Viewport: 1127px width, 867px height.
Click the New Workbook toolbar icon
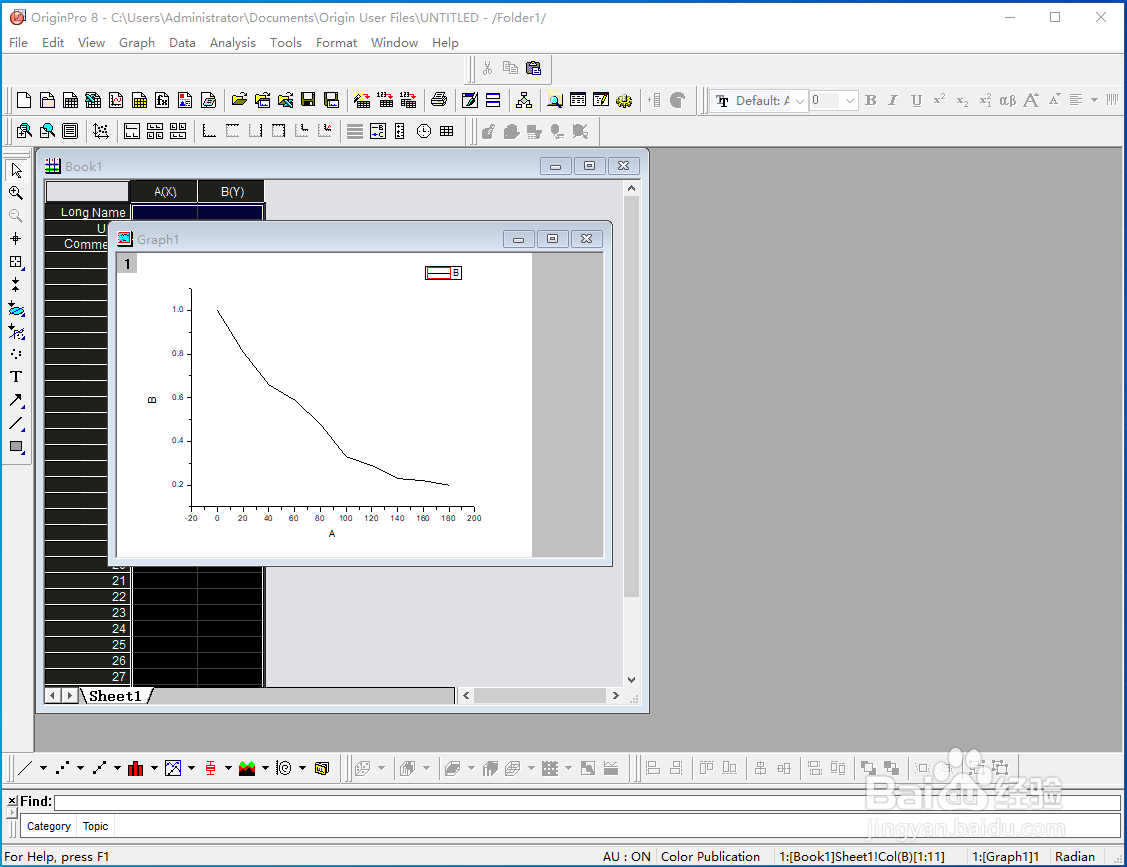click(x=70, y=100)
